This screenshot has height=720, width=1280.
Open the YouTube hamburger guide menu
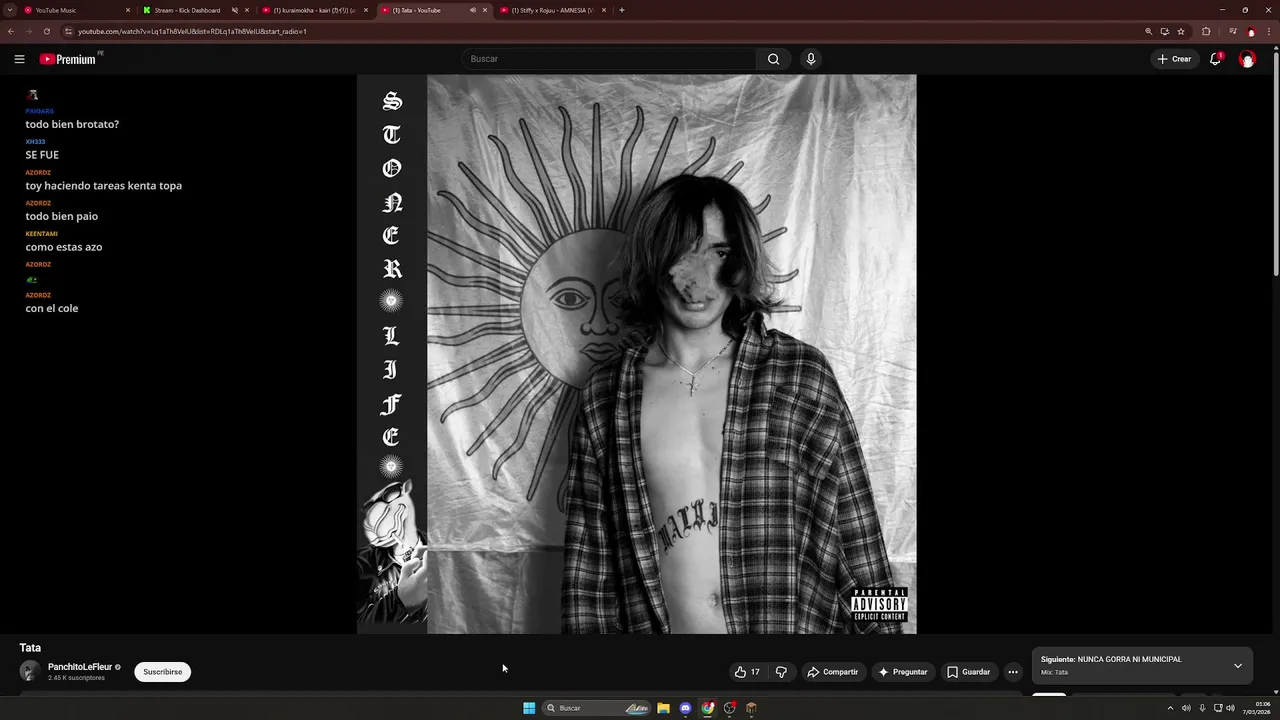19,59
